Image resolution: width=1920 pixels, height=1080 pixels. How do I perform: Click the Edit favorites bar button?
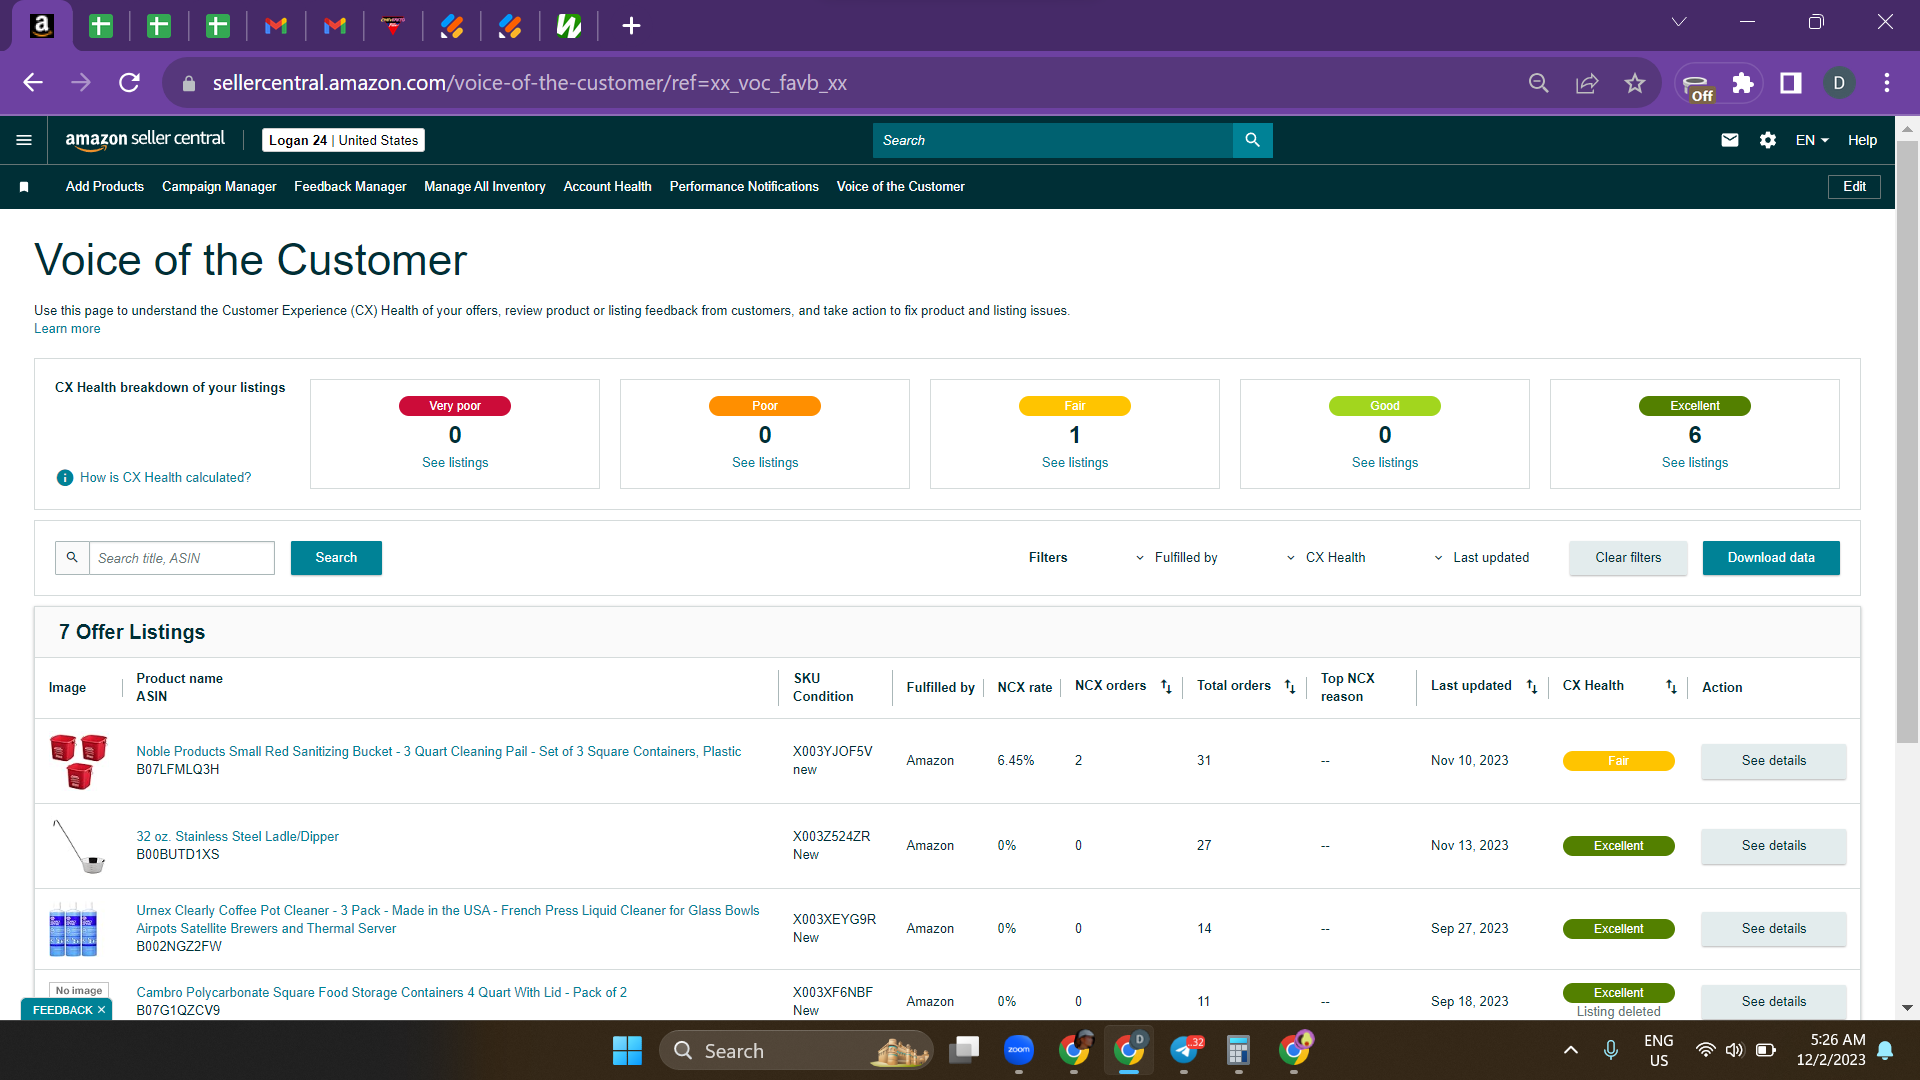tap(1854, 187)
